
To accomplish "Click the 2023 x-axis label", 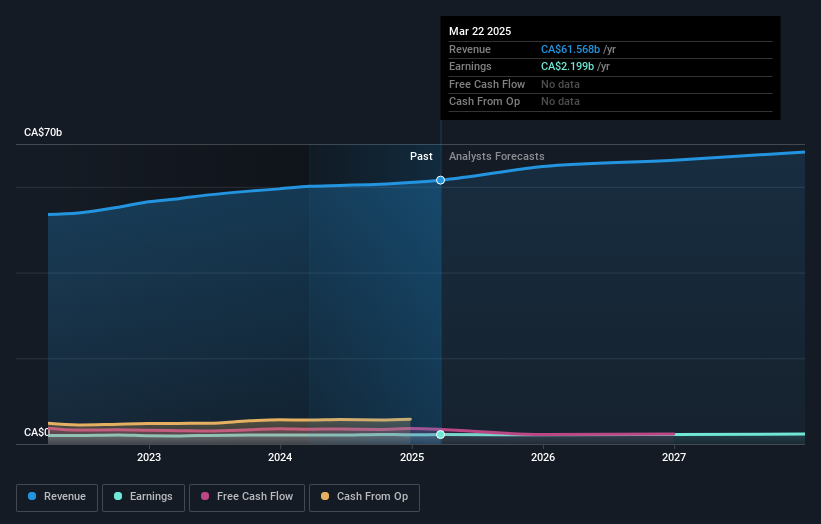I will [149, 457].
